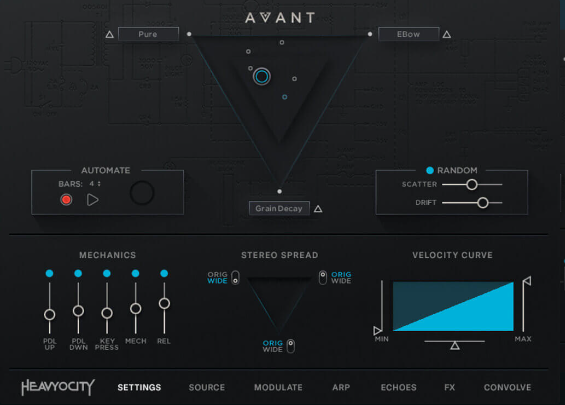The height and width of the screenshot is (405, 565).
Task: Play the automation with the triangle button
Action: (92, 200)
